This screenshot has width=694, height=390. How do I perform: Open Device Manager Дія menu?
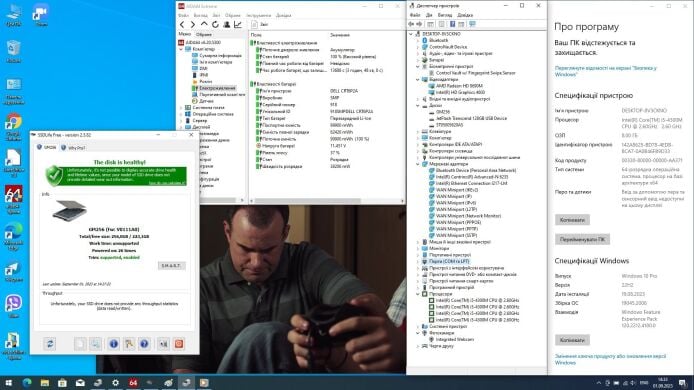(429, 15)
